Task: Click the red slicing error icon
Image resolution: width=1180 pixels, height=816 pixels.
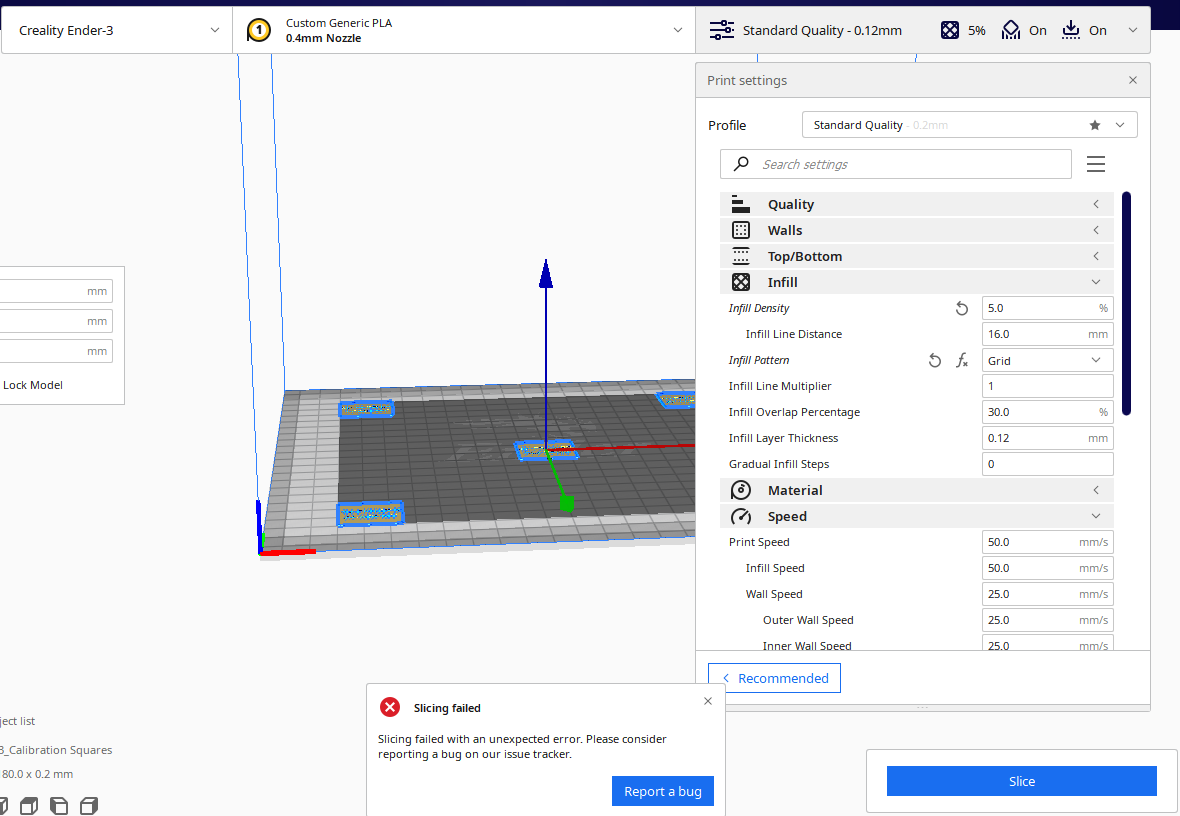Action: coord(390,707)
